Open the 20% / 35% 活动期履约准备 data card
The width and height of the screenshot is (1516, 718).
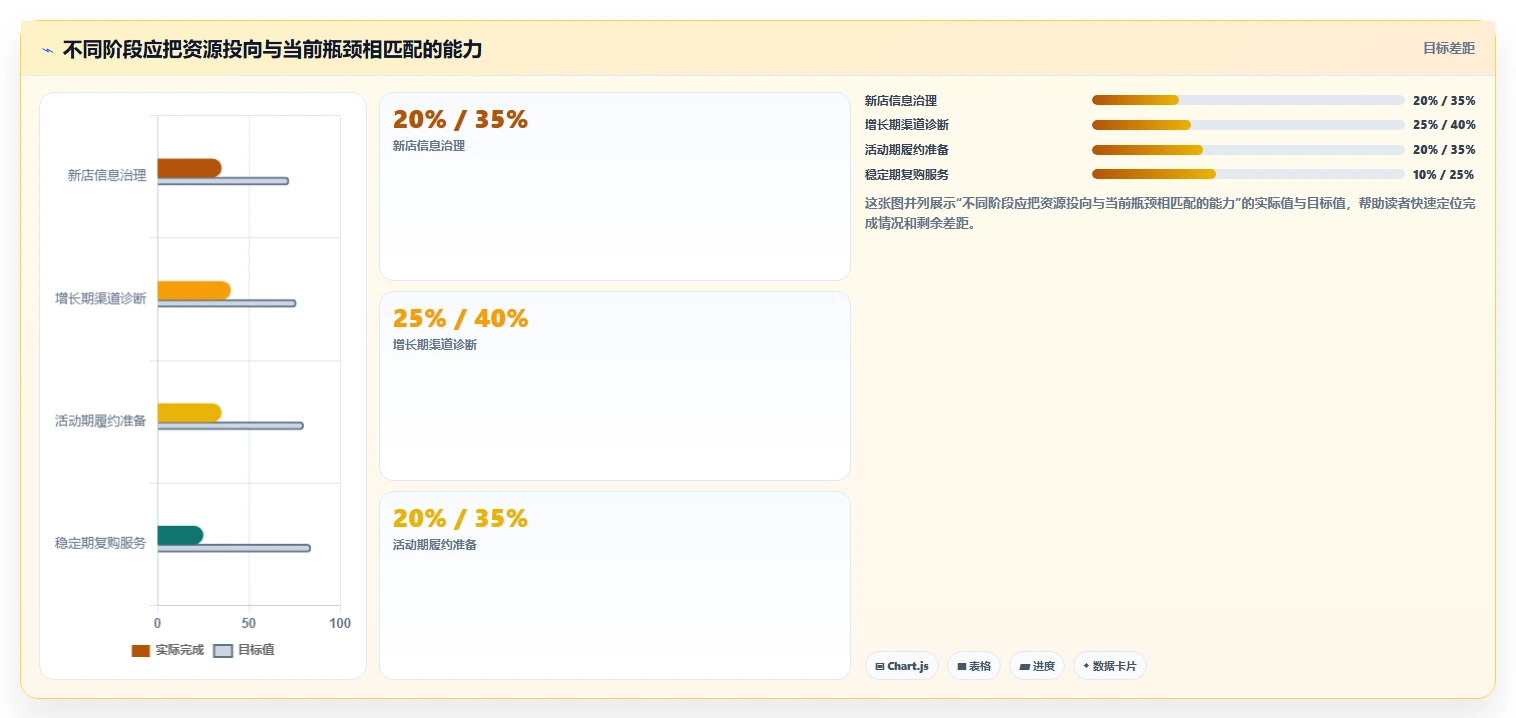click(614, 585)
